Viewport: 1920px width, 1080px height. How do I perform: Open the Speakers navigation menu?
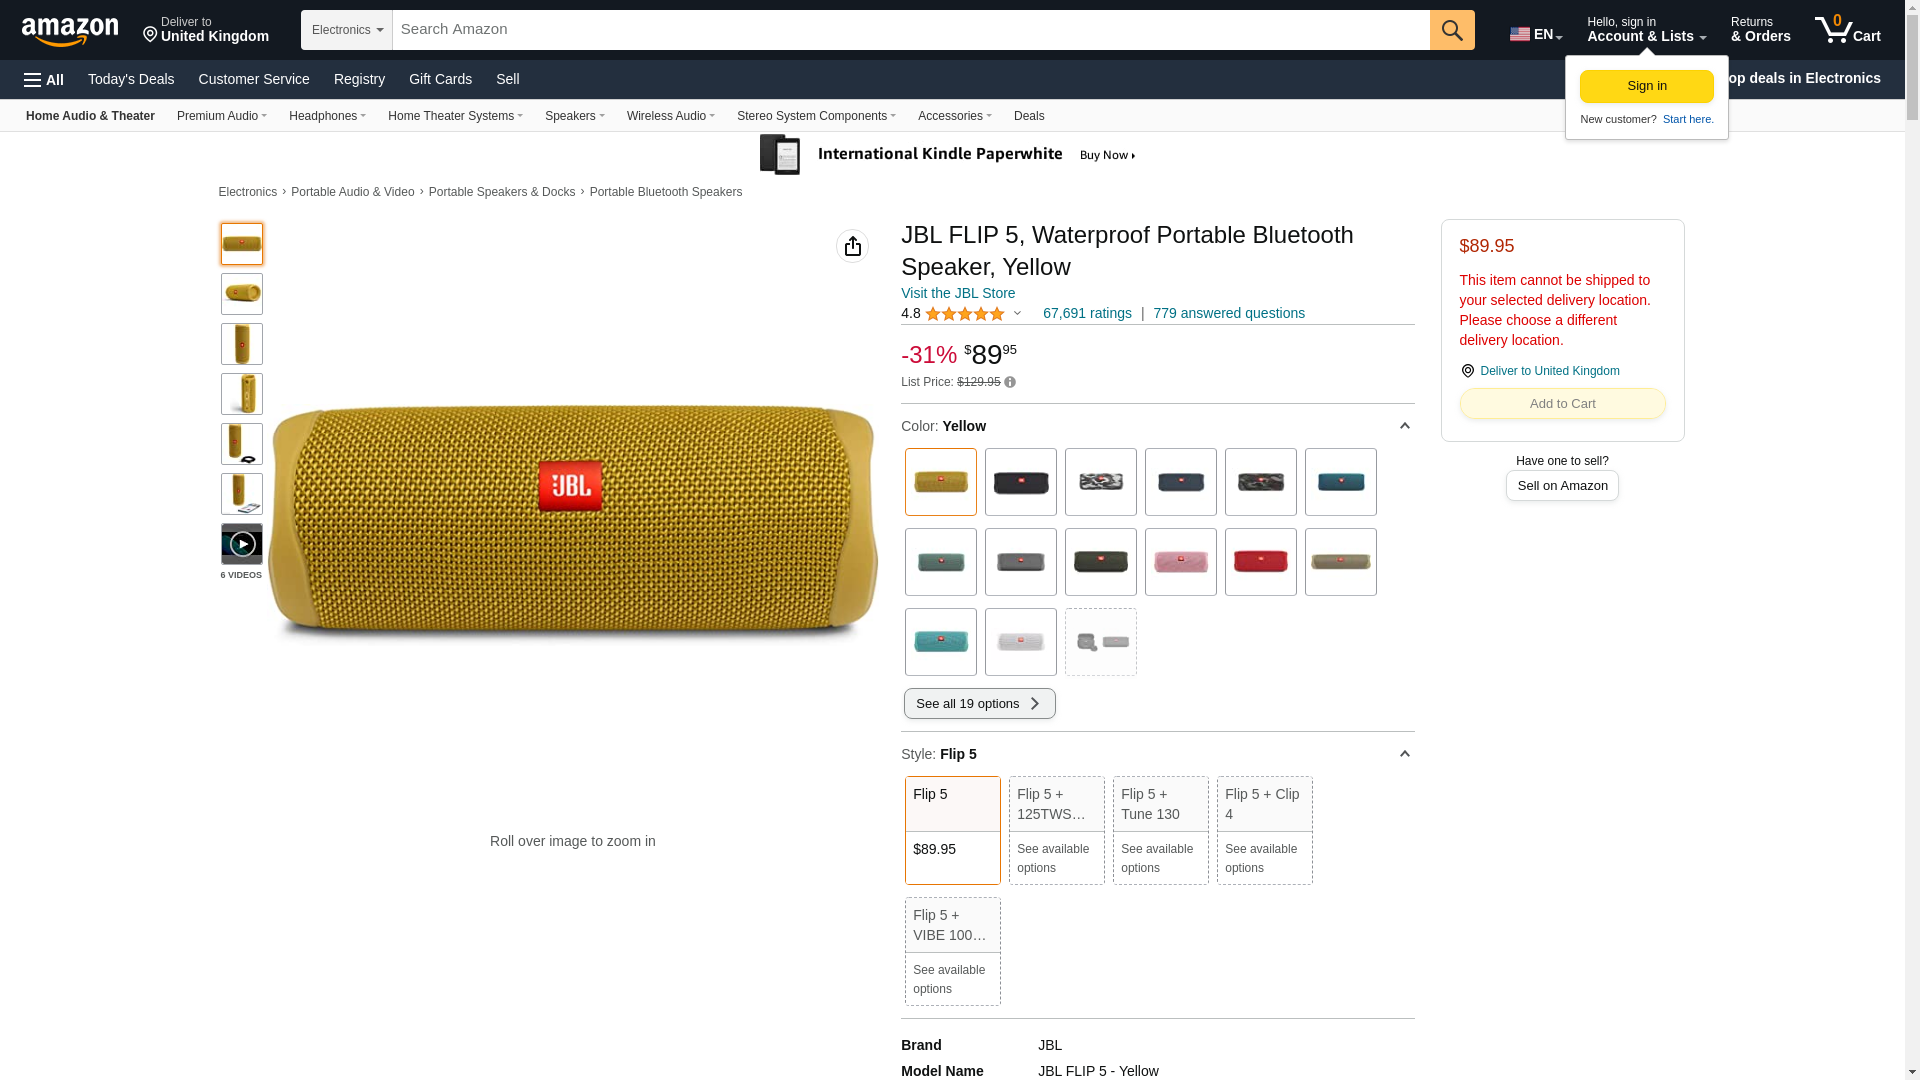point(574,116)
